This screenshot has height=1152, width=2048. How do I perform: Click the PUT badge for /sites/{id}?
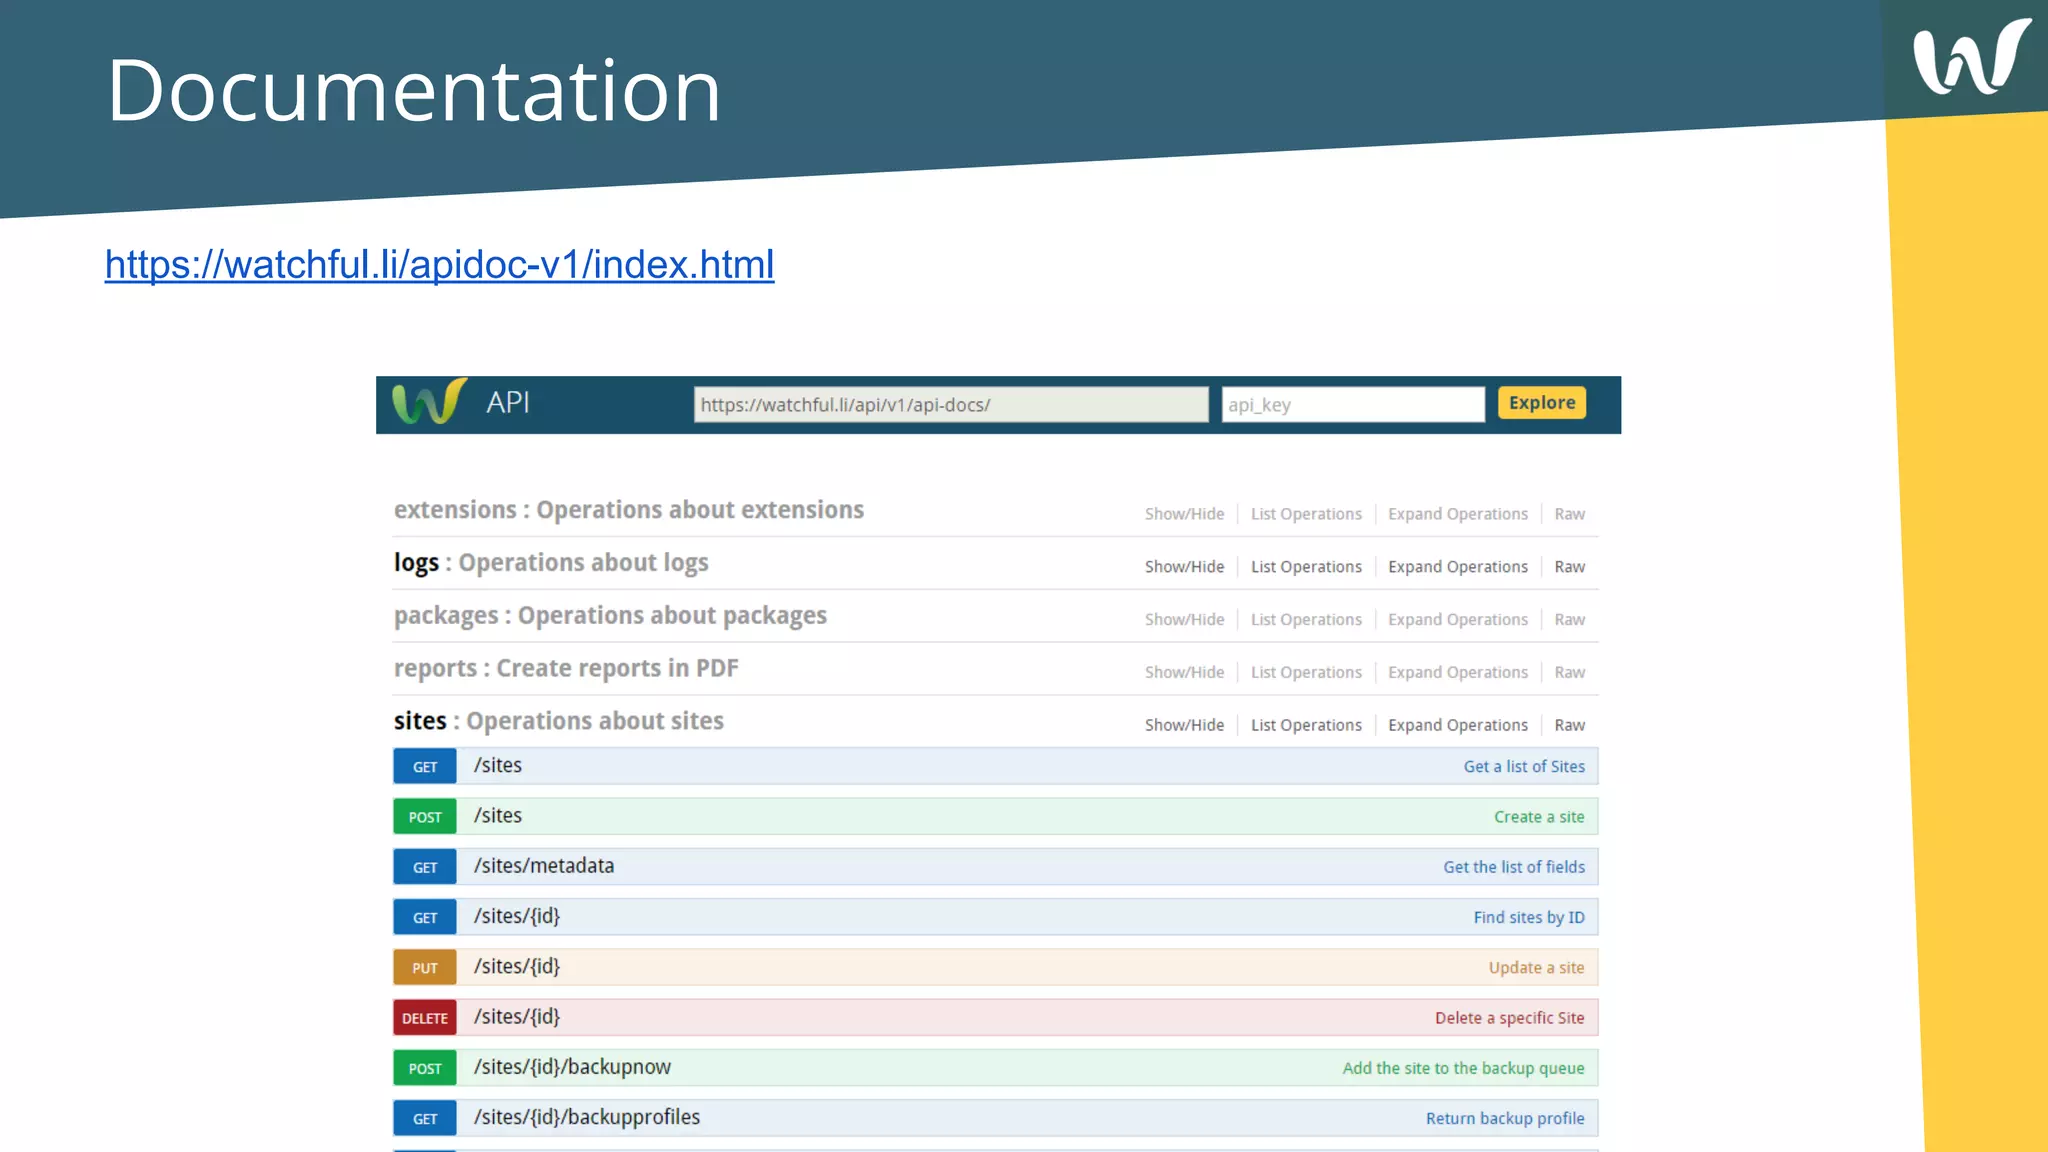click(425, 968)
